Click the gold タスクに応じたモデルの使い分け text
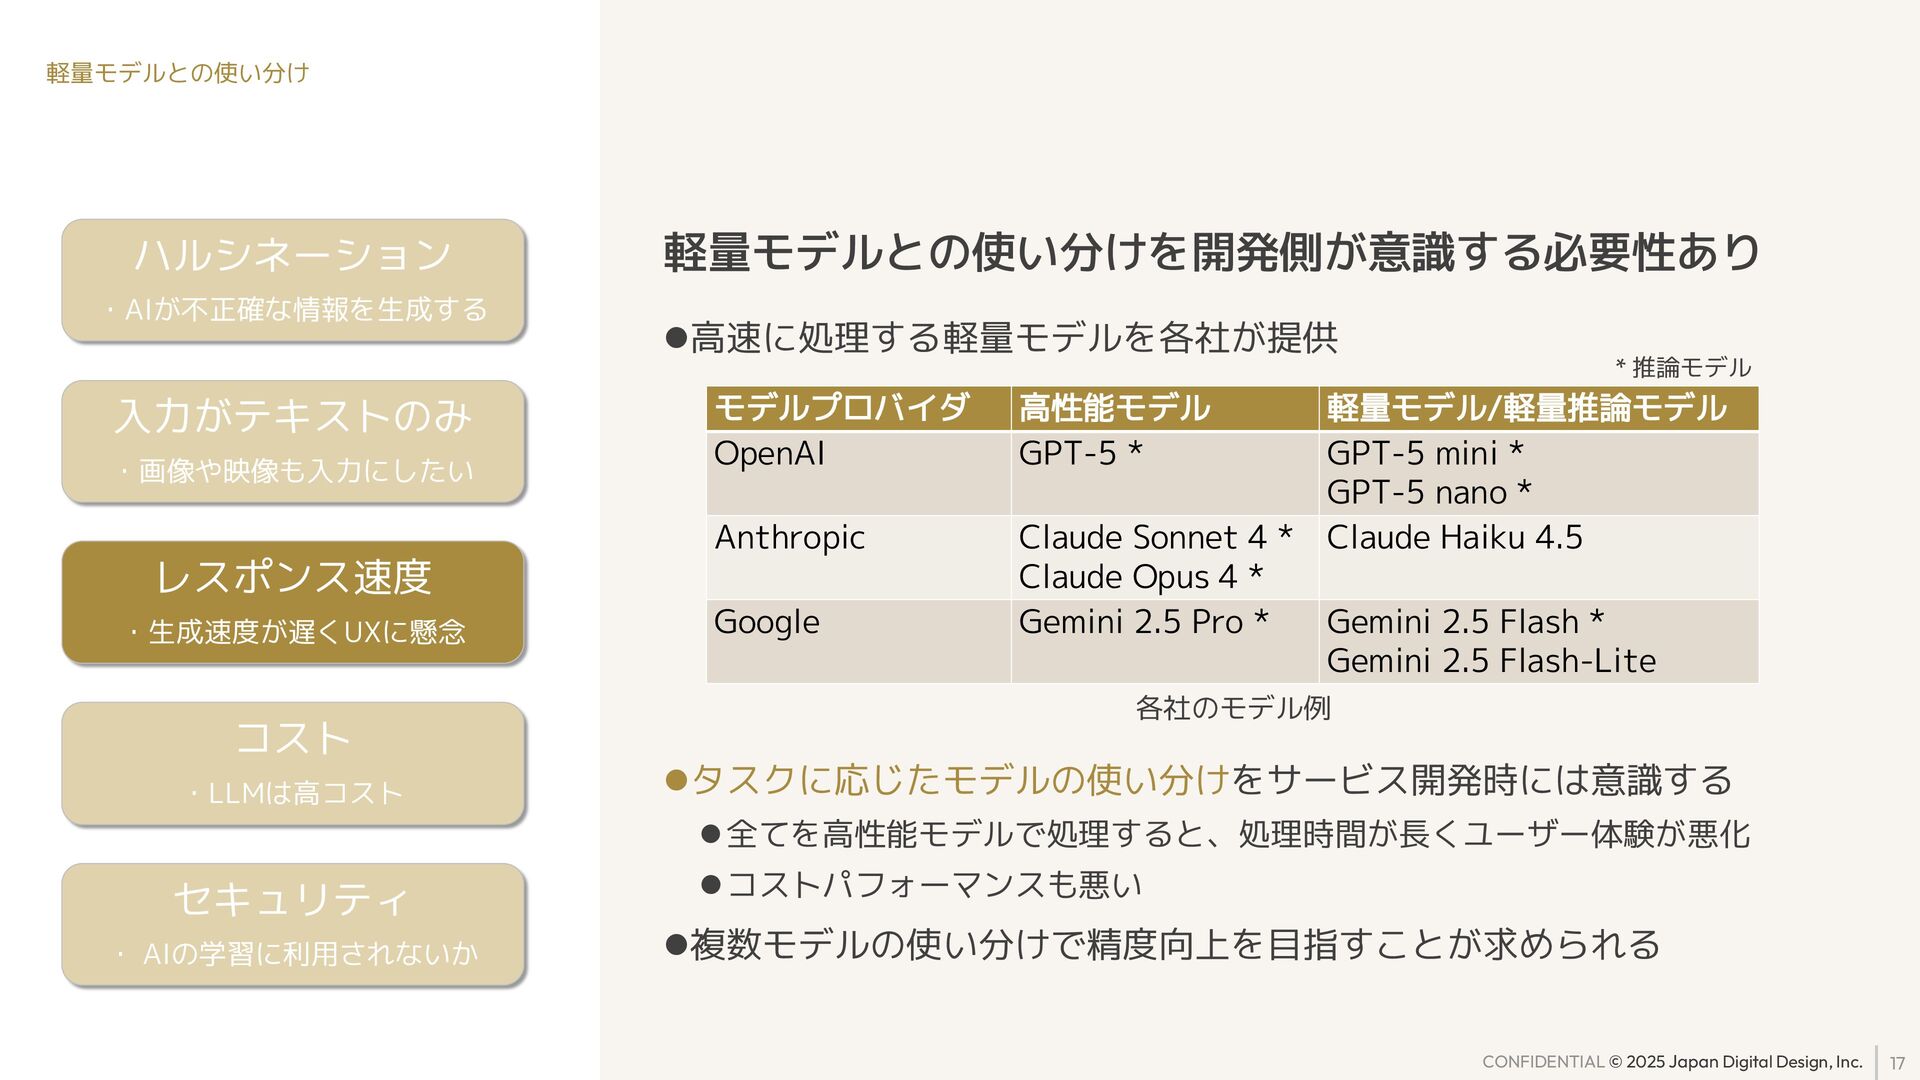The width and height of the screenshot is (1920, 1080). [x=960, y=780]
